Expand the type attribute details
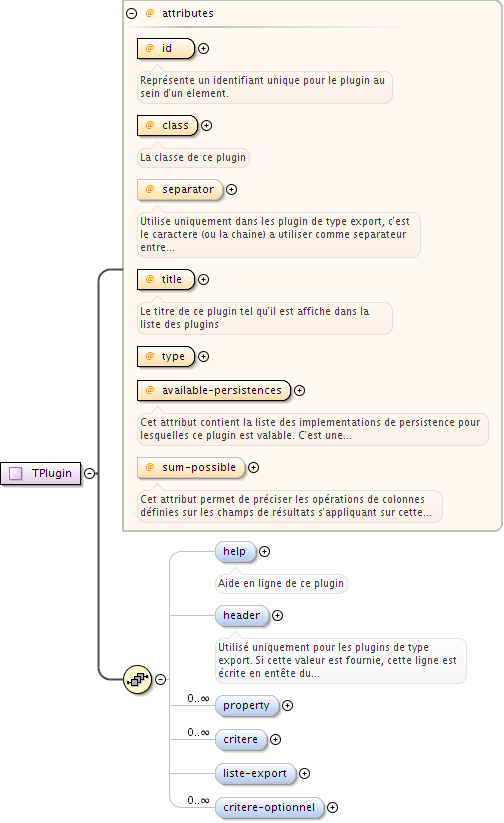The width and height of the screenshot is (504, 823). tap(204, 356)
